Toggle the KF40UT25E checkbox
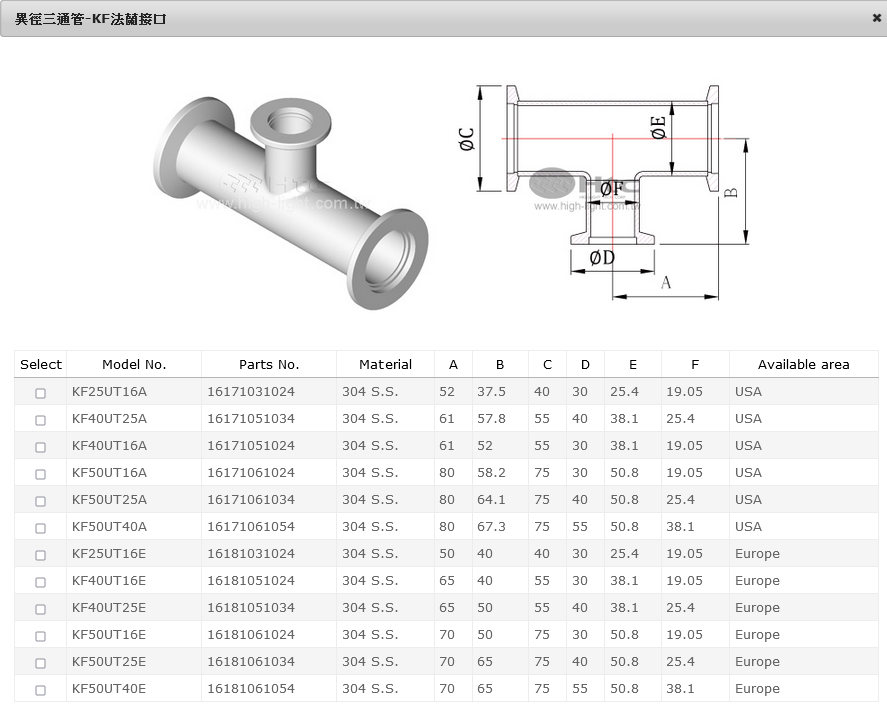 click(x=41, y=609)
